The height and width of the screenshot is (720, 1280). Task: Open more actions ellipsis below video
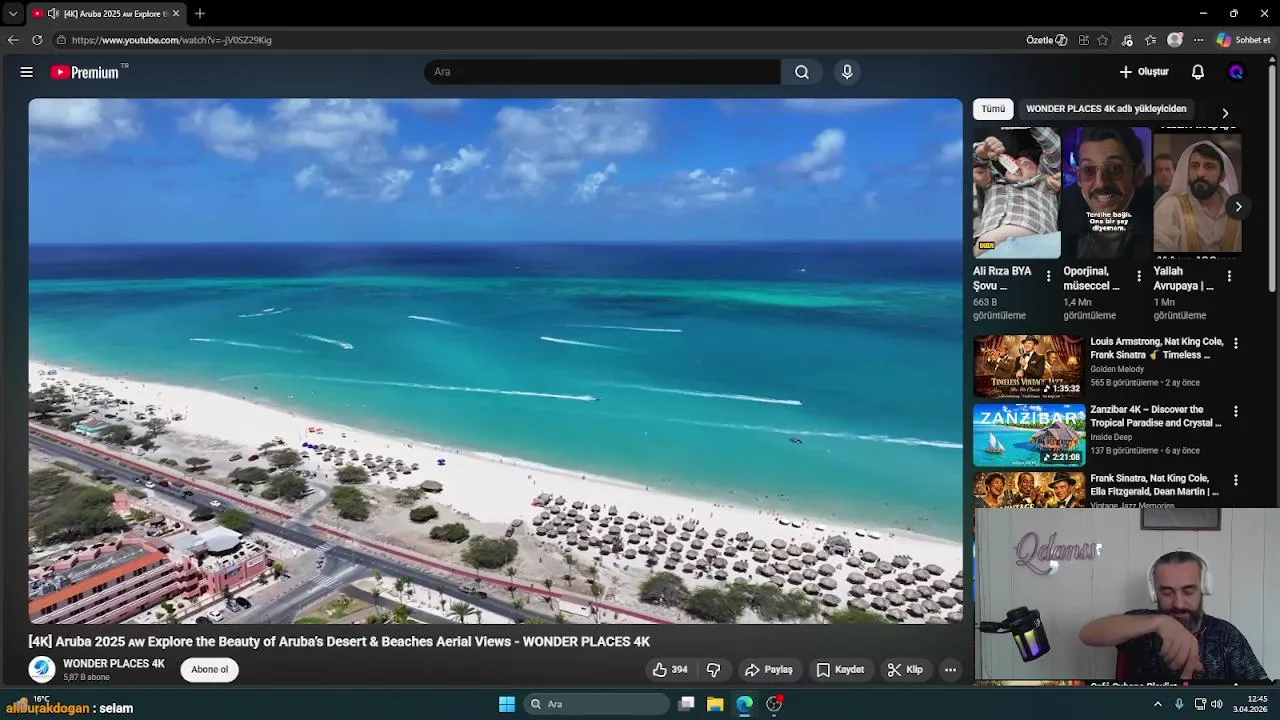951,670
